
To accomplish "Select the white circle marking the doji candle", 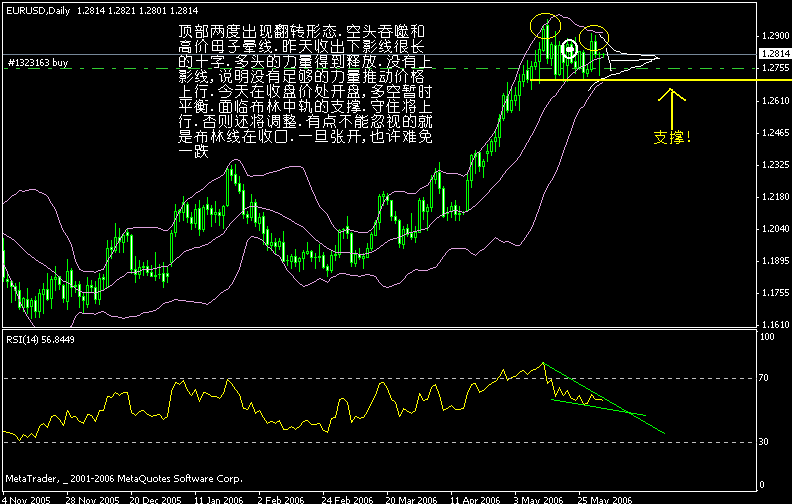I will pyautogui.click(x=569, y=49).
